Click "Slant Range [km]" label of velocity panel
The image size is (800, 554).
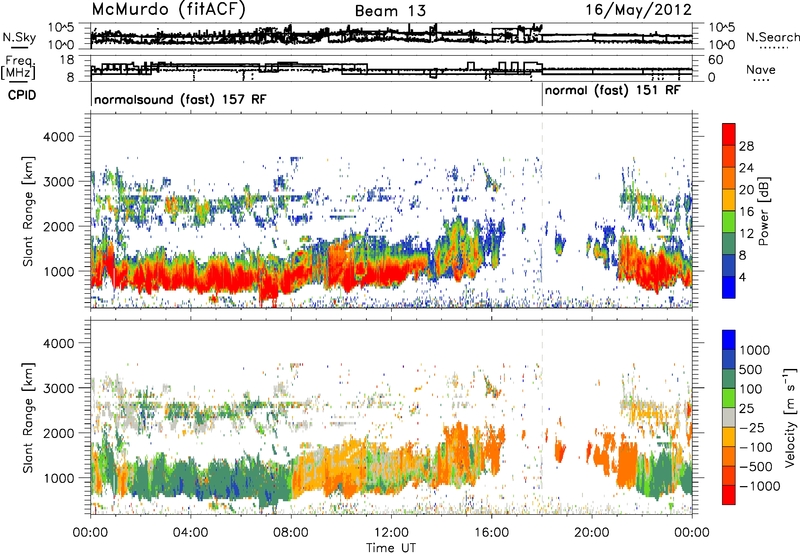tap(28, 417)
